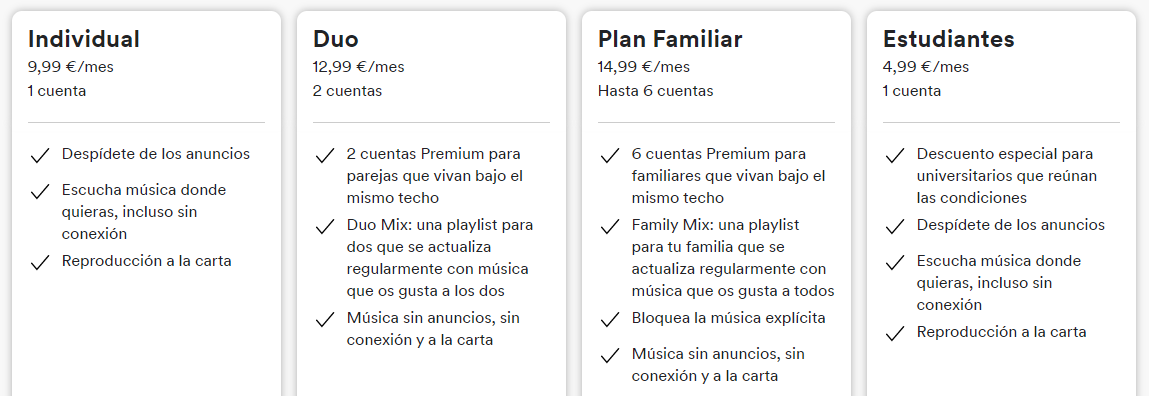This screenshot has width=1149, height=396.
Task: Select the Duo plan heading
Action: [336, 38]
